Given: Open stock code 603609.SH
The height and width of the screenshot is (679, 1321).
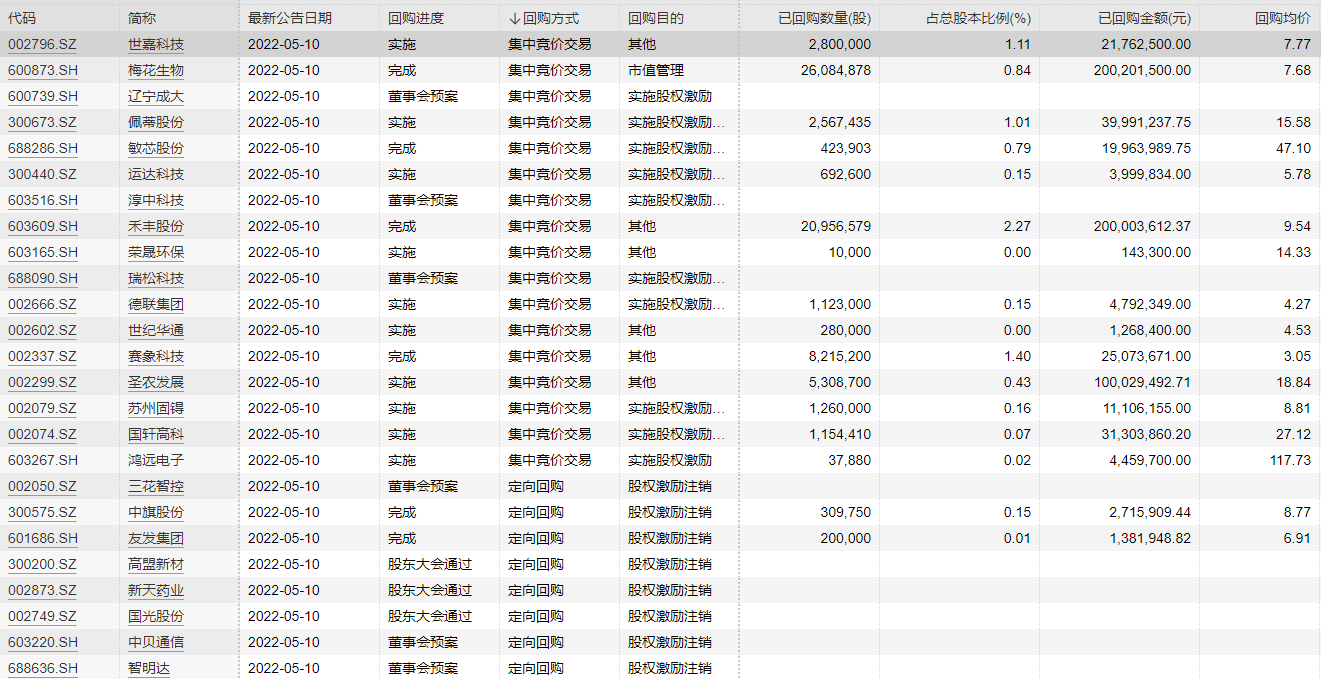Looking at the screenshot, I should click(x=43, y=226).
